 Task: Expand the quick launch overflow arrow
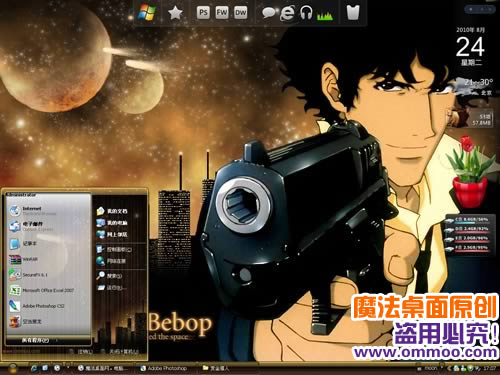pyautogui.click(x=68, y=368)
